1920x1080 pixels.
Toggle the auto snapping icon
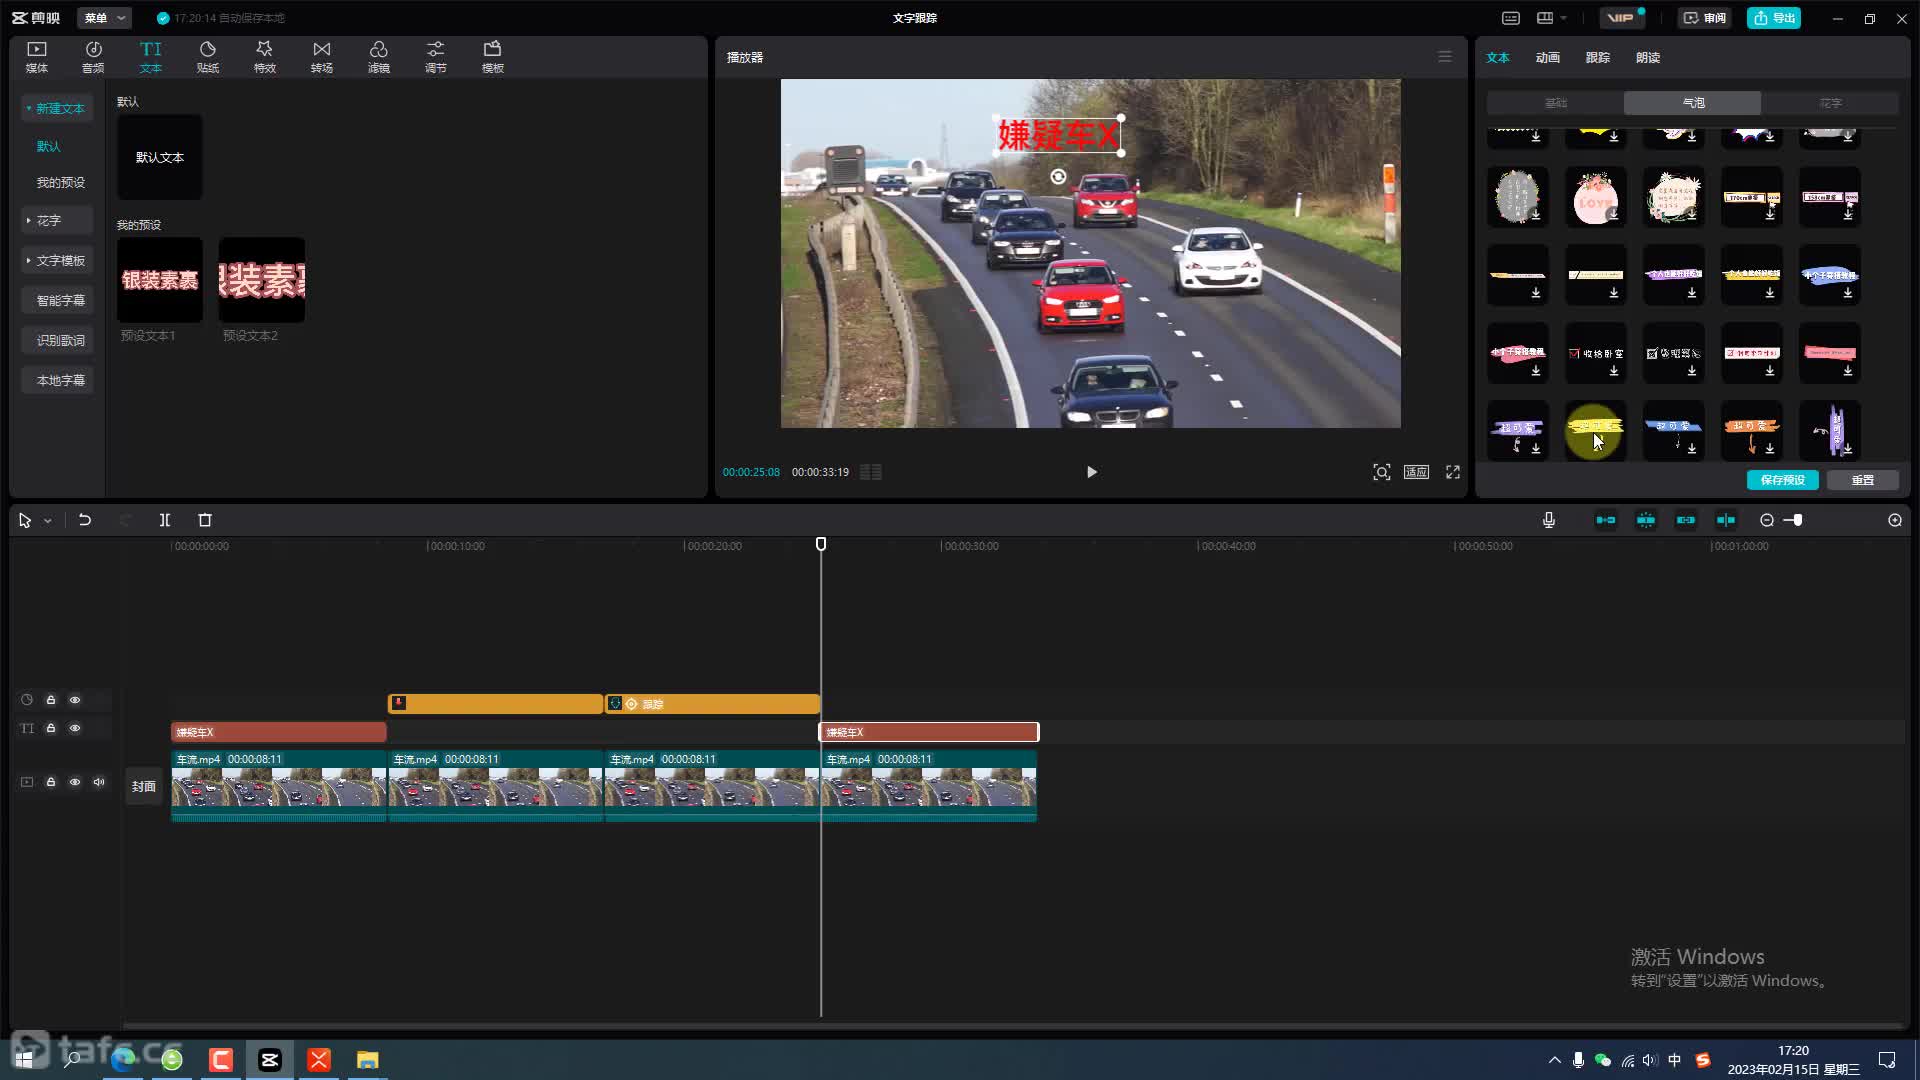tap(1646, 520)
